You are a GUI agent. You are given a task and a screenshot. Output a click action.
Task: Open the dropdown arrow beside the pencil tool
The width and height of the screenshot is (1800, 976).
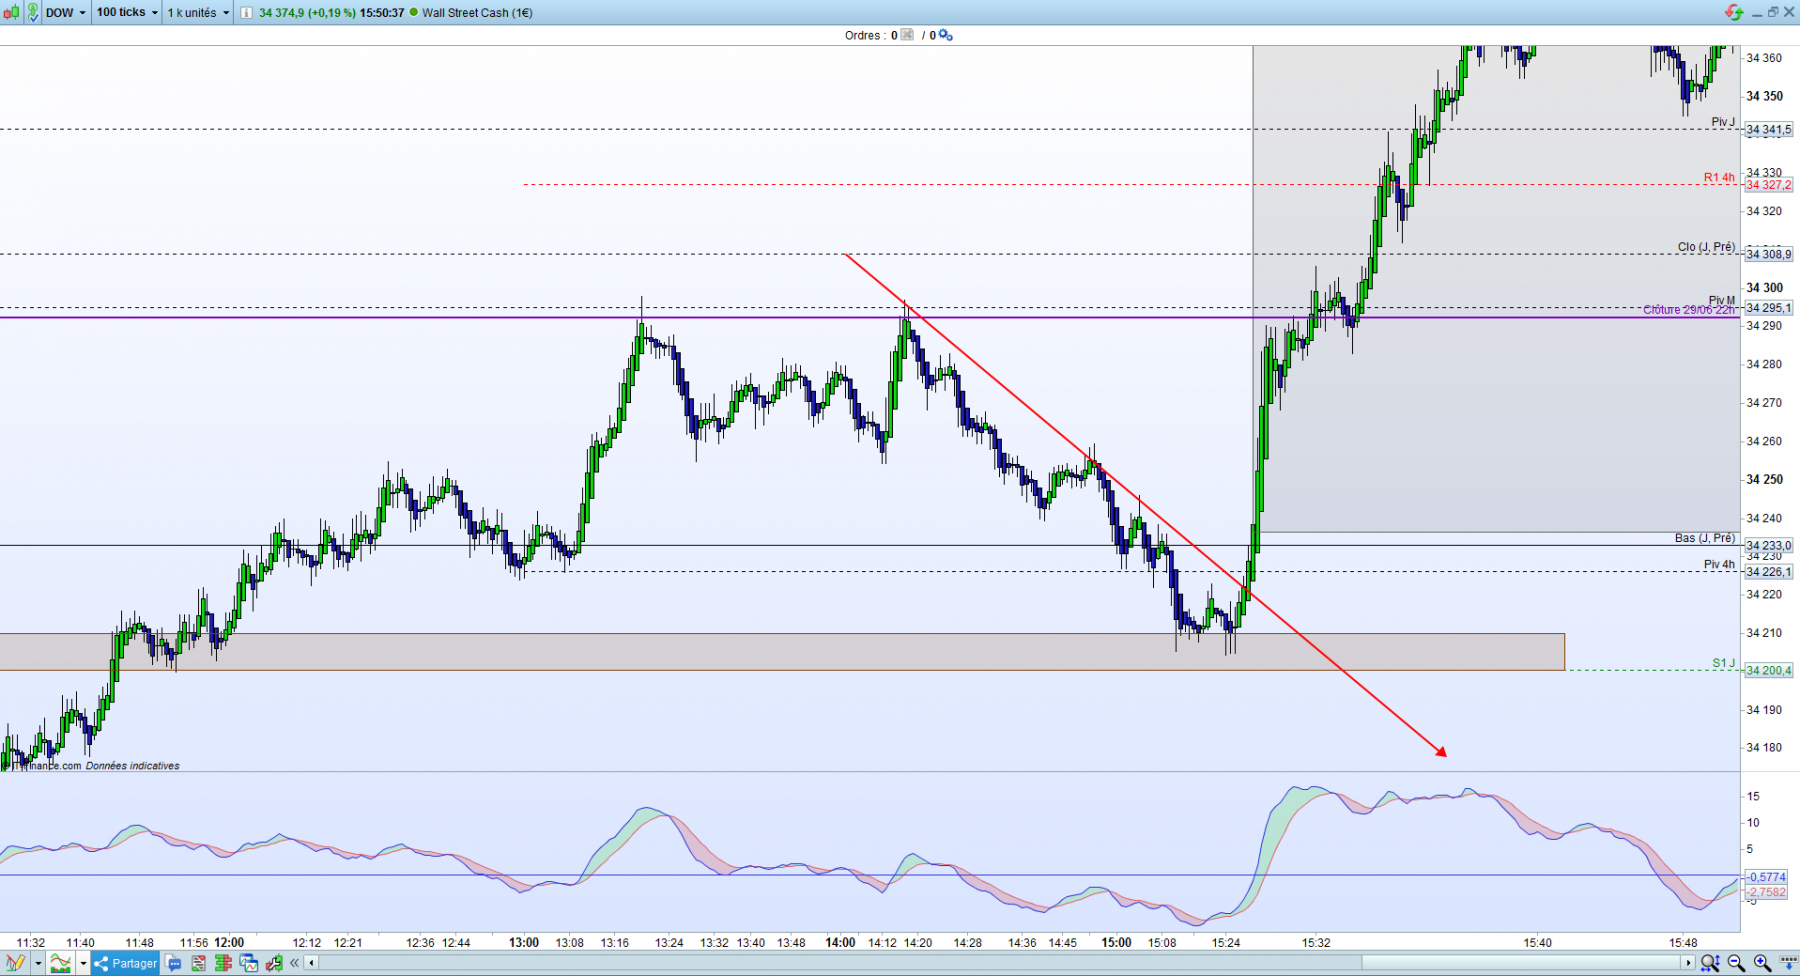point(38,963)
